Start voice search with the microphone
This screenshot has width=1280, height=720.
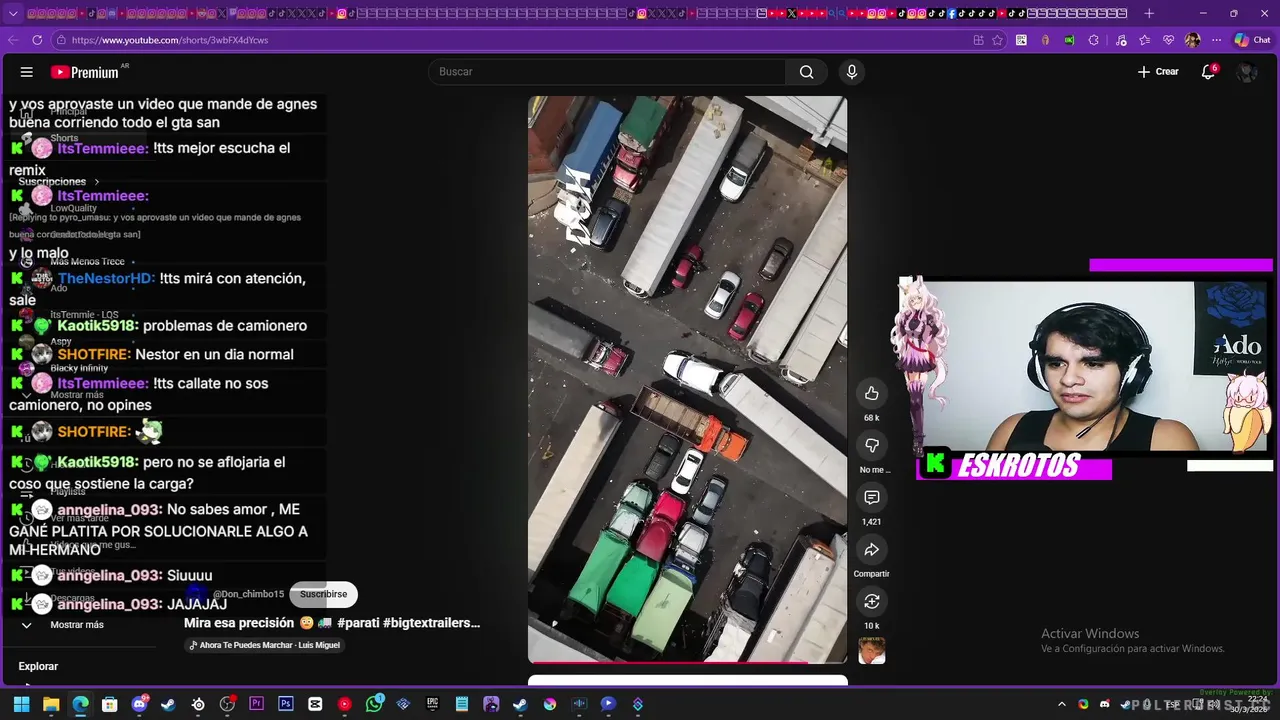[x=852, y=72]
